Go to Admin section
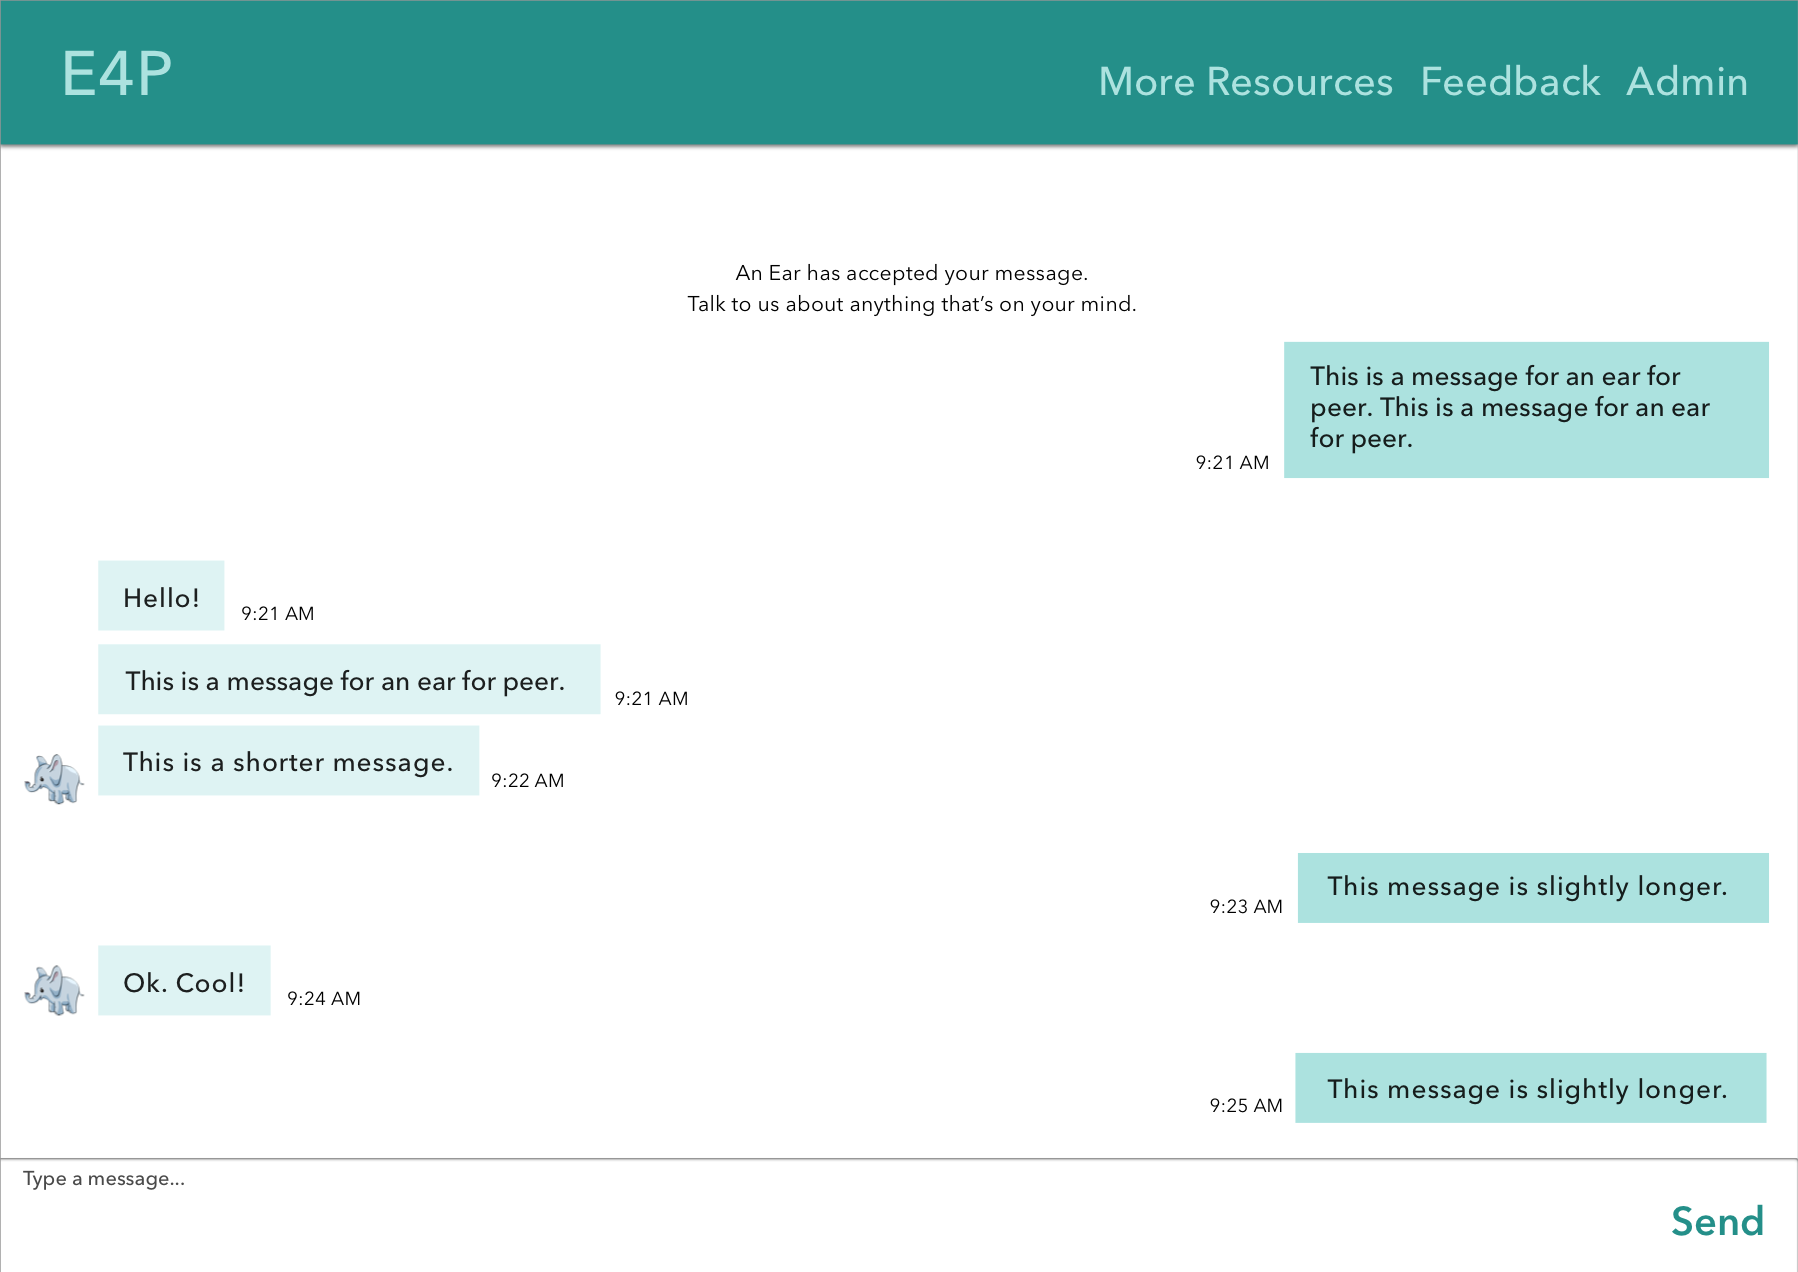This screenshot has height=1272, width=1798. point(1687,81)
